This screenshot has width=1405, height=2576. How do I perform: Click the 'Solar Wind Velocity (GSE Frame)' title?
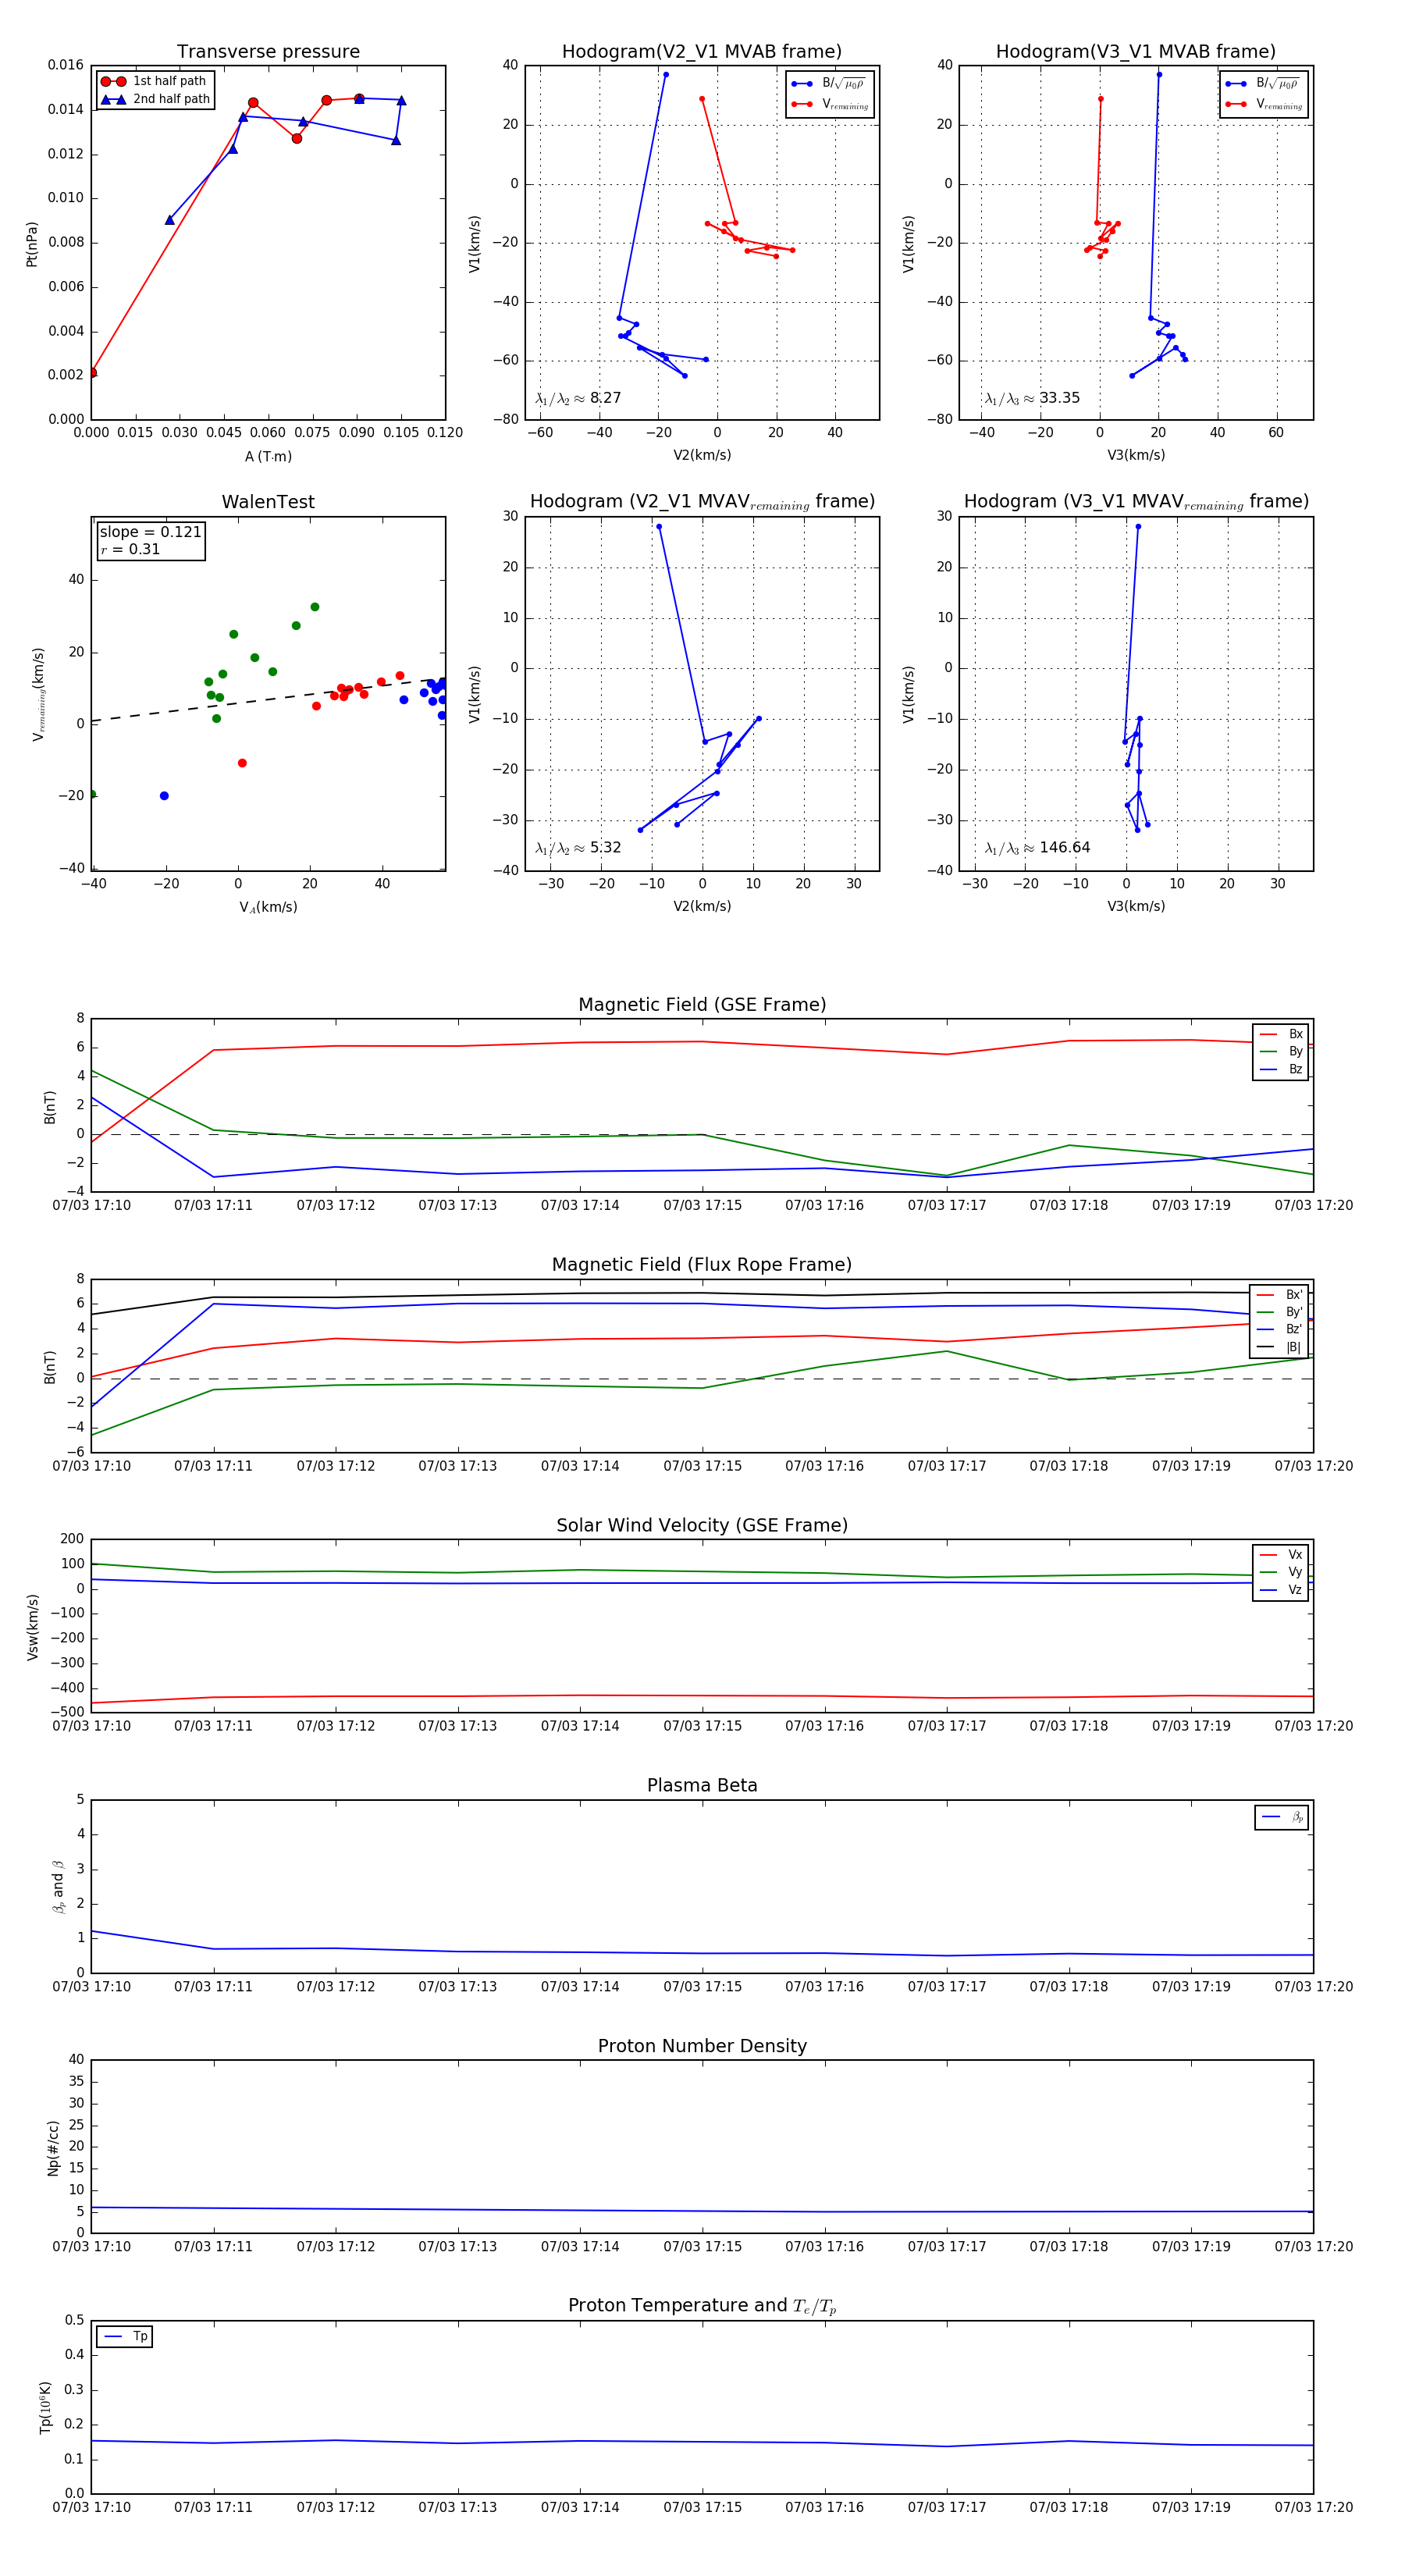[x=702, y=1525]
